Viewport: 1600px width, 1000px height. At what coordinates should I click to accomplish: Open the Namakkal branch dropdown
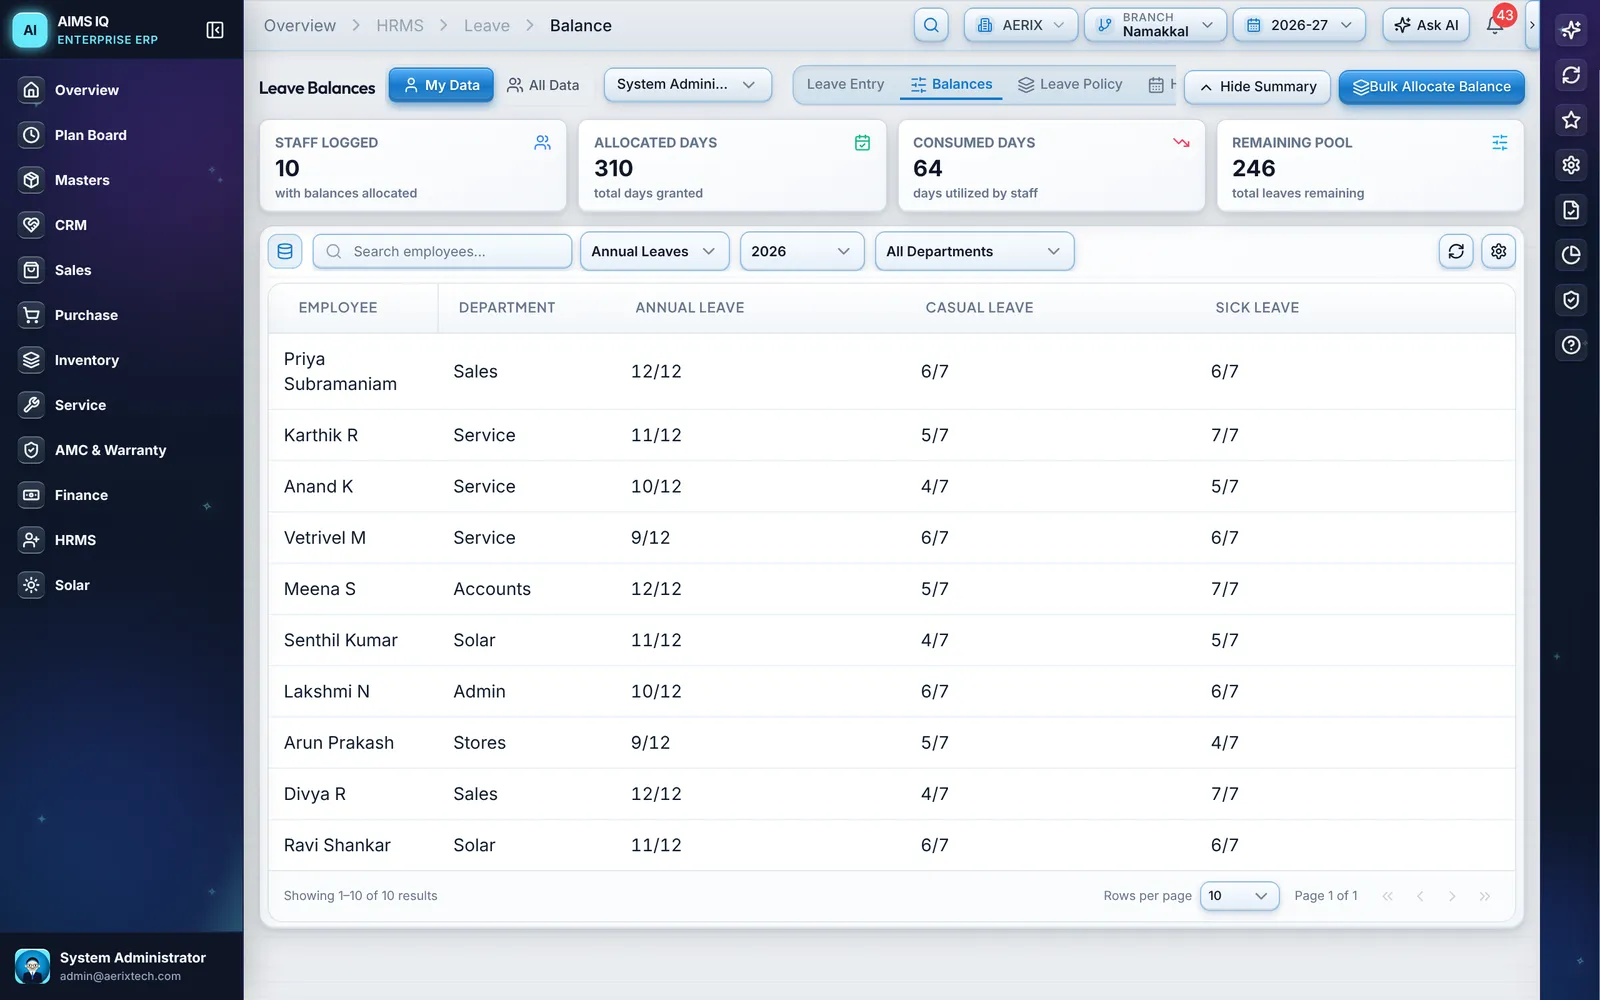pos(1155,25)
